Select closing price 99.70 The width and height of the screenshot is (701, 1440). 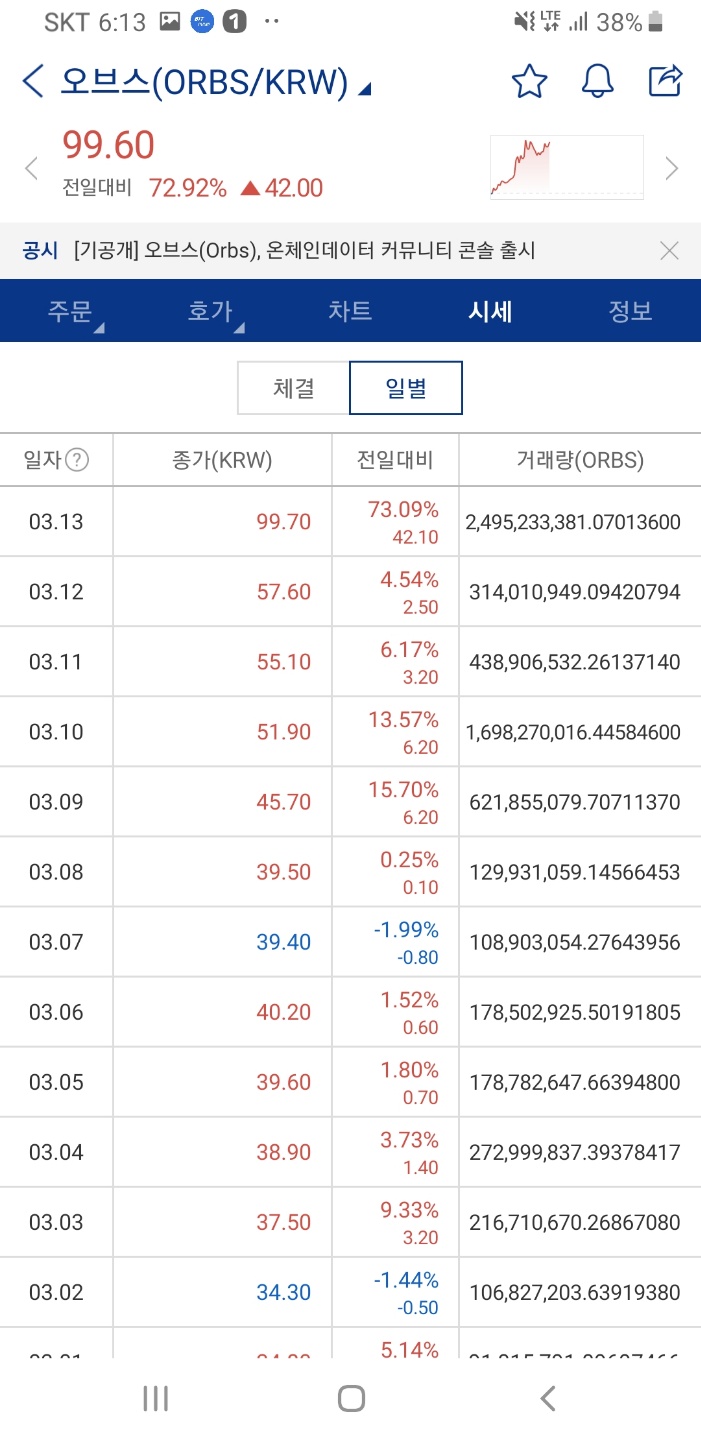(x=284, y=521)
